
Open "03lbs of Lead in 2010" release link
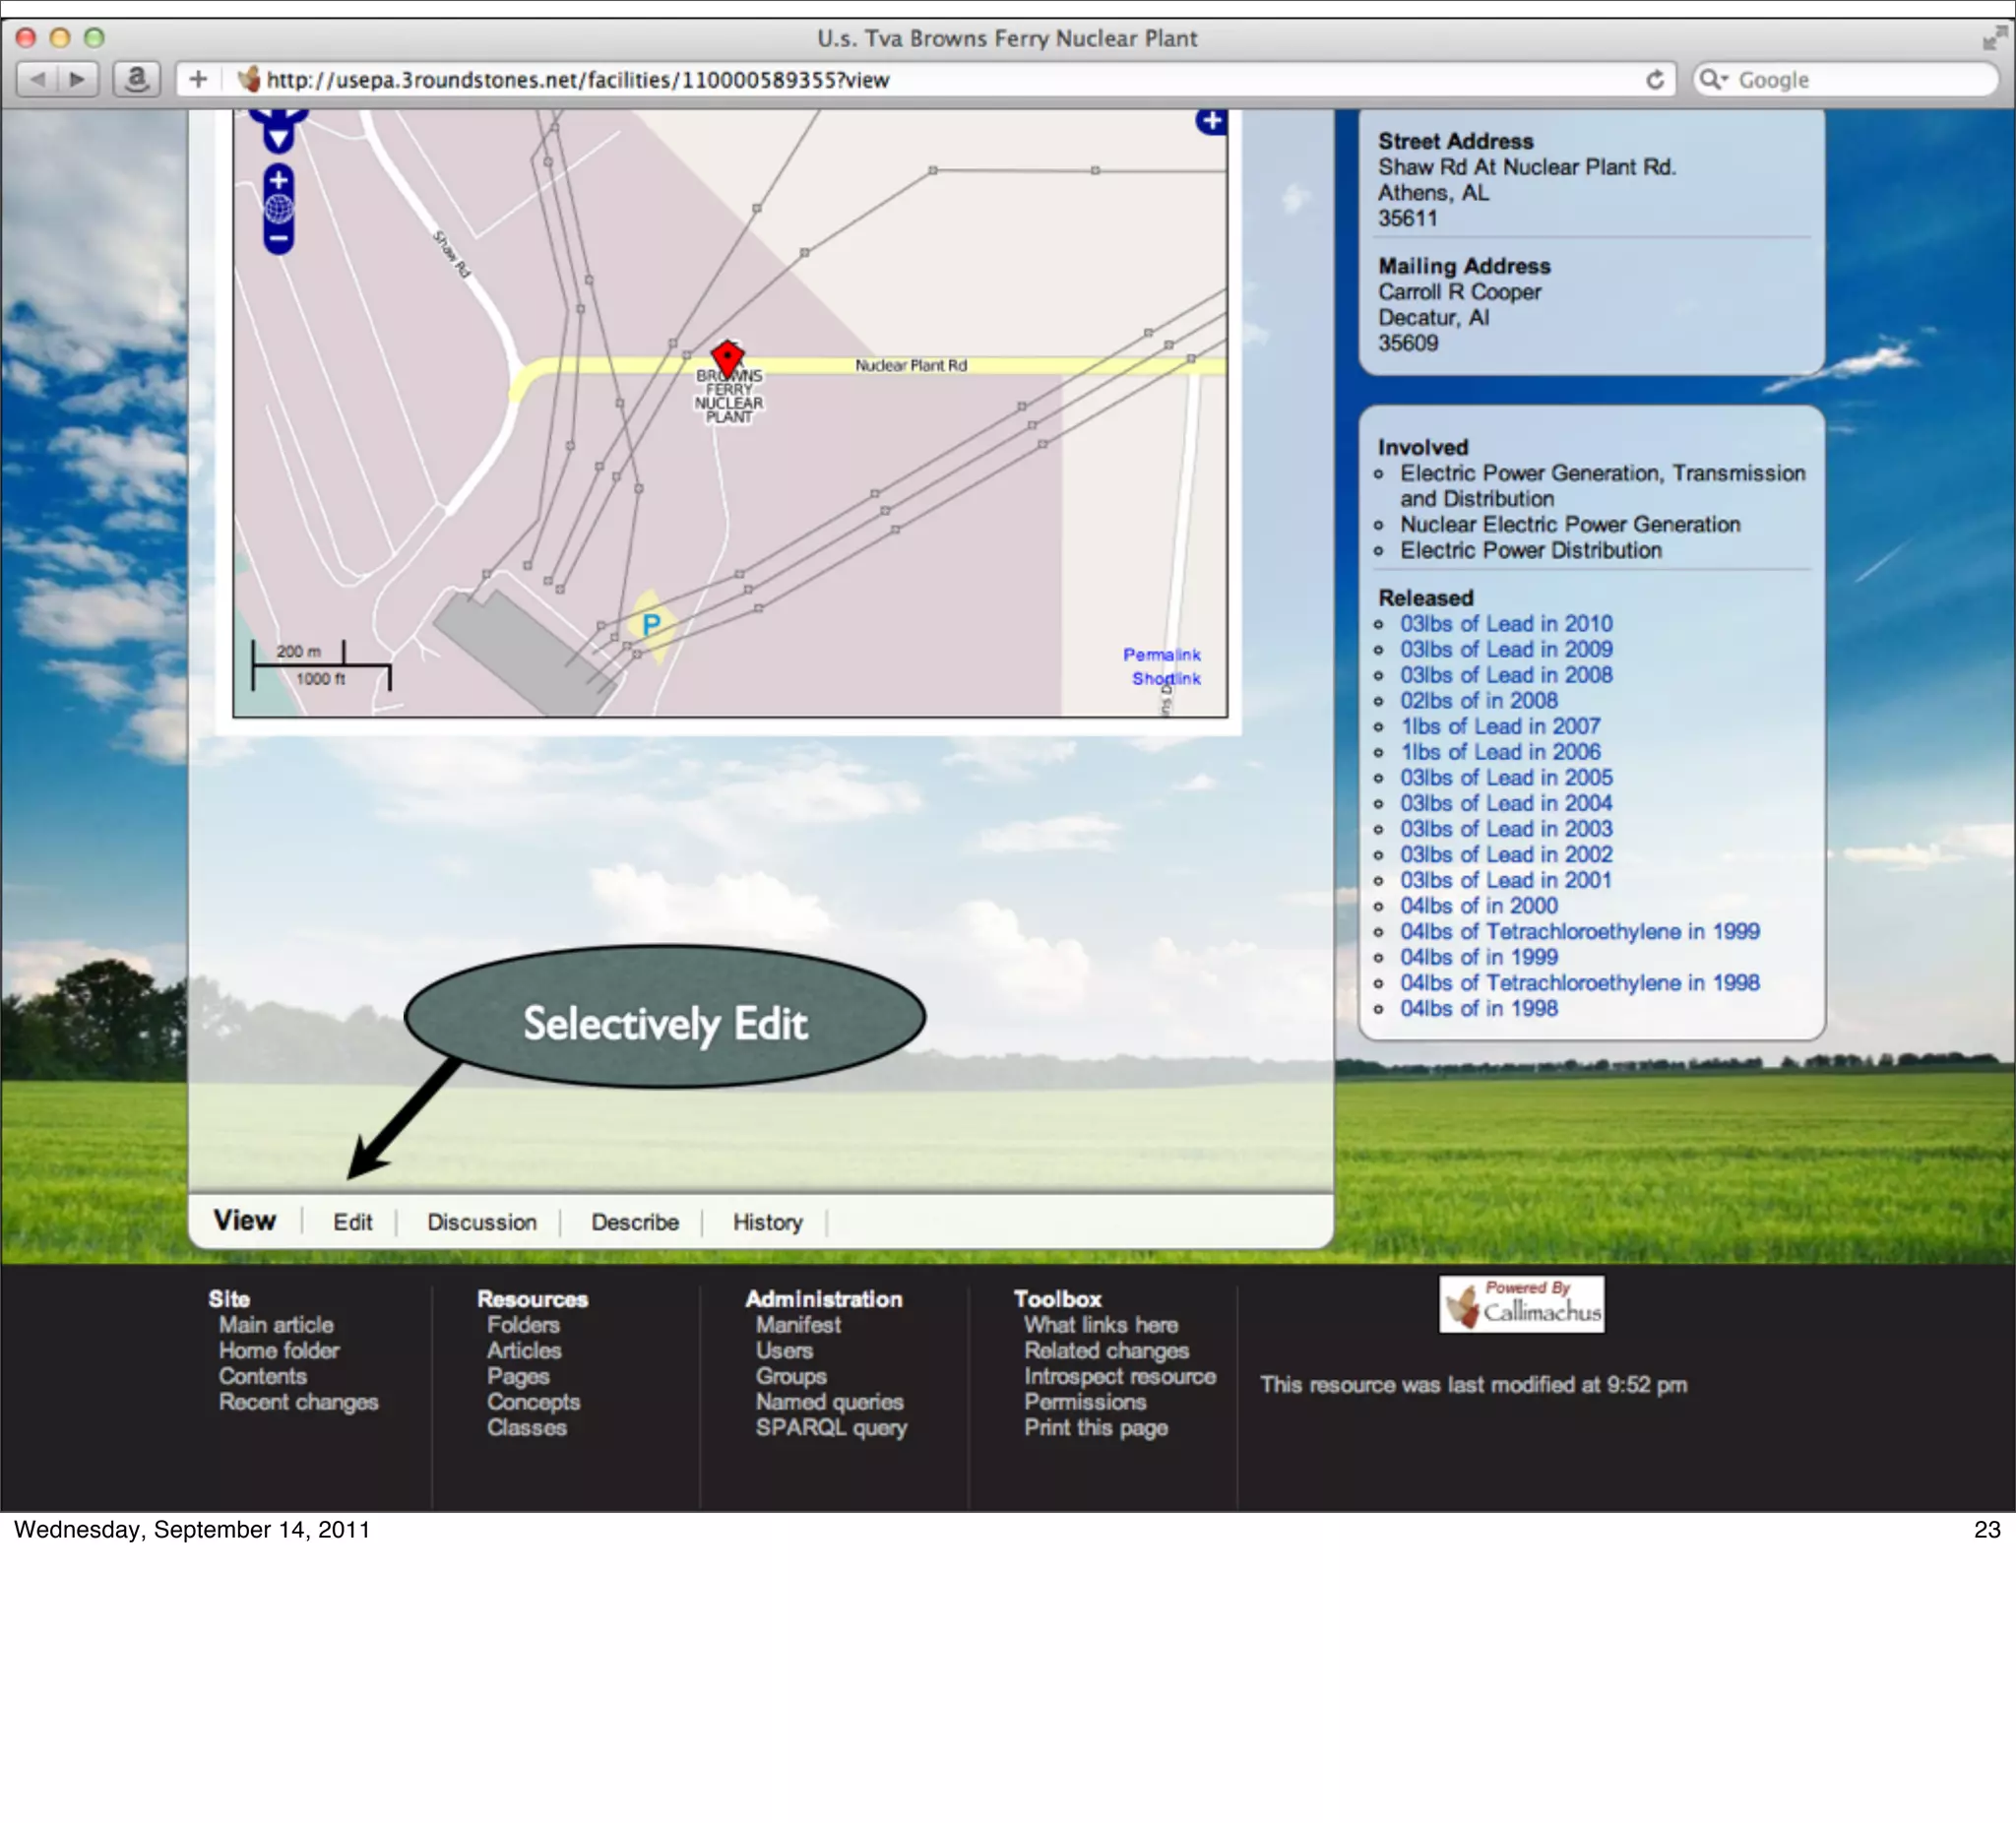[1505, 624]
